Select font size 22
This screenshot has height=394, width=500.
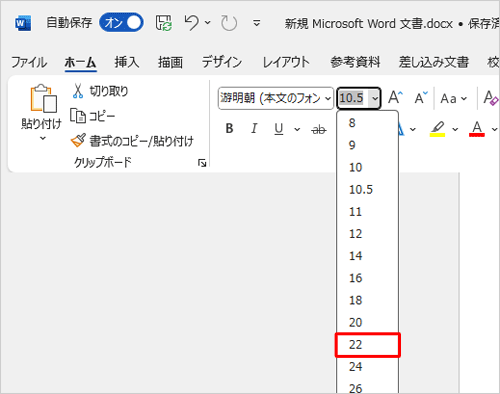(367, 345)
